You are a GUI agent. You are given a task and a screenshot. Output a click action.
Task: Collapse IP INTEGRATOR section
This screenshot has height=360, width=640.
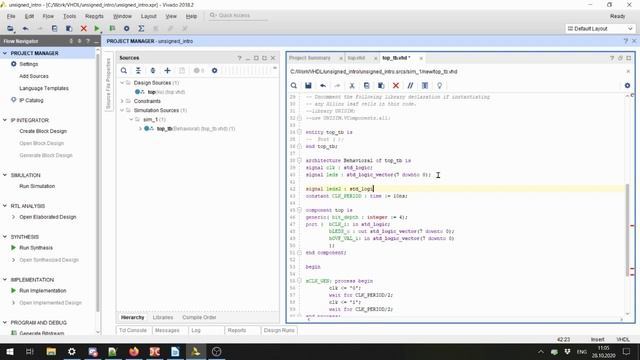point(5,120)
